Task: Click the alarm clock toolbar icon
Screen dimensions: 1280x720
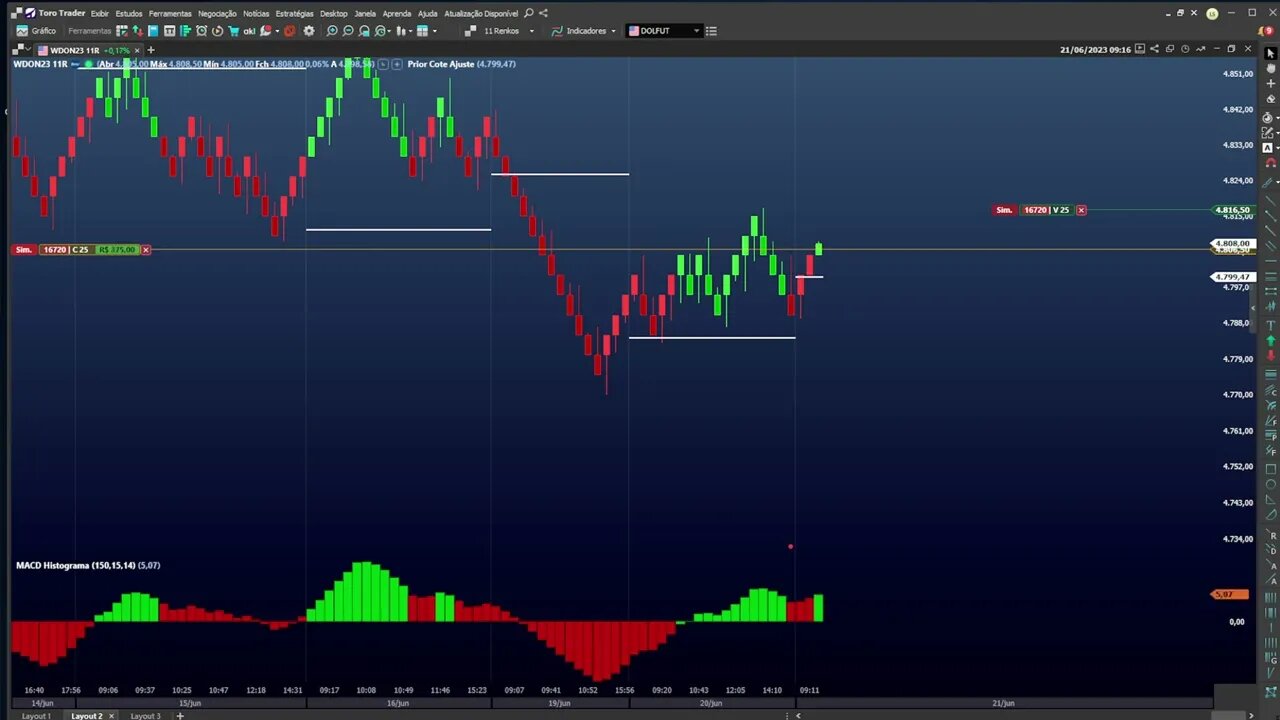Action: 201,31
